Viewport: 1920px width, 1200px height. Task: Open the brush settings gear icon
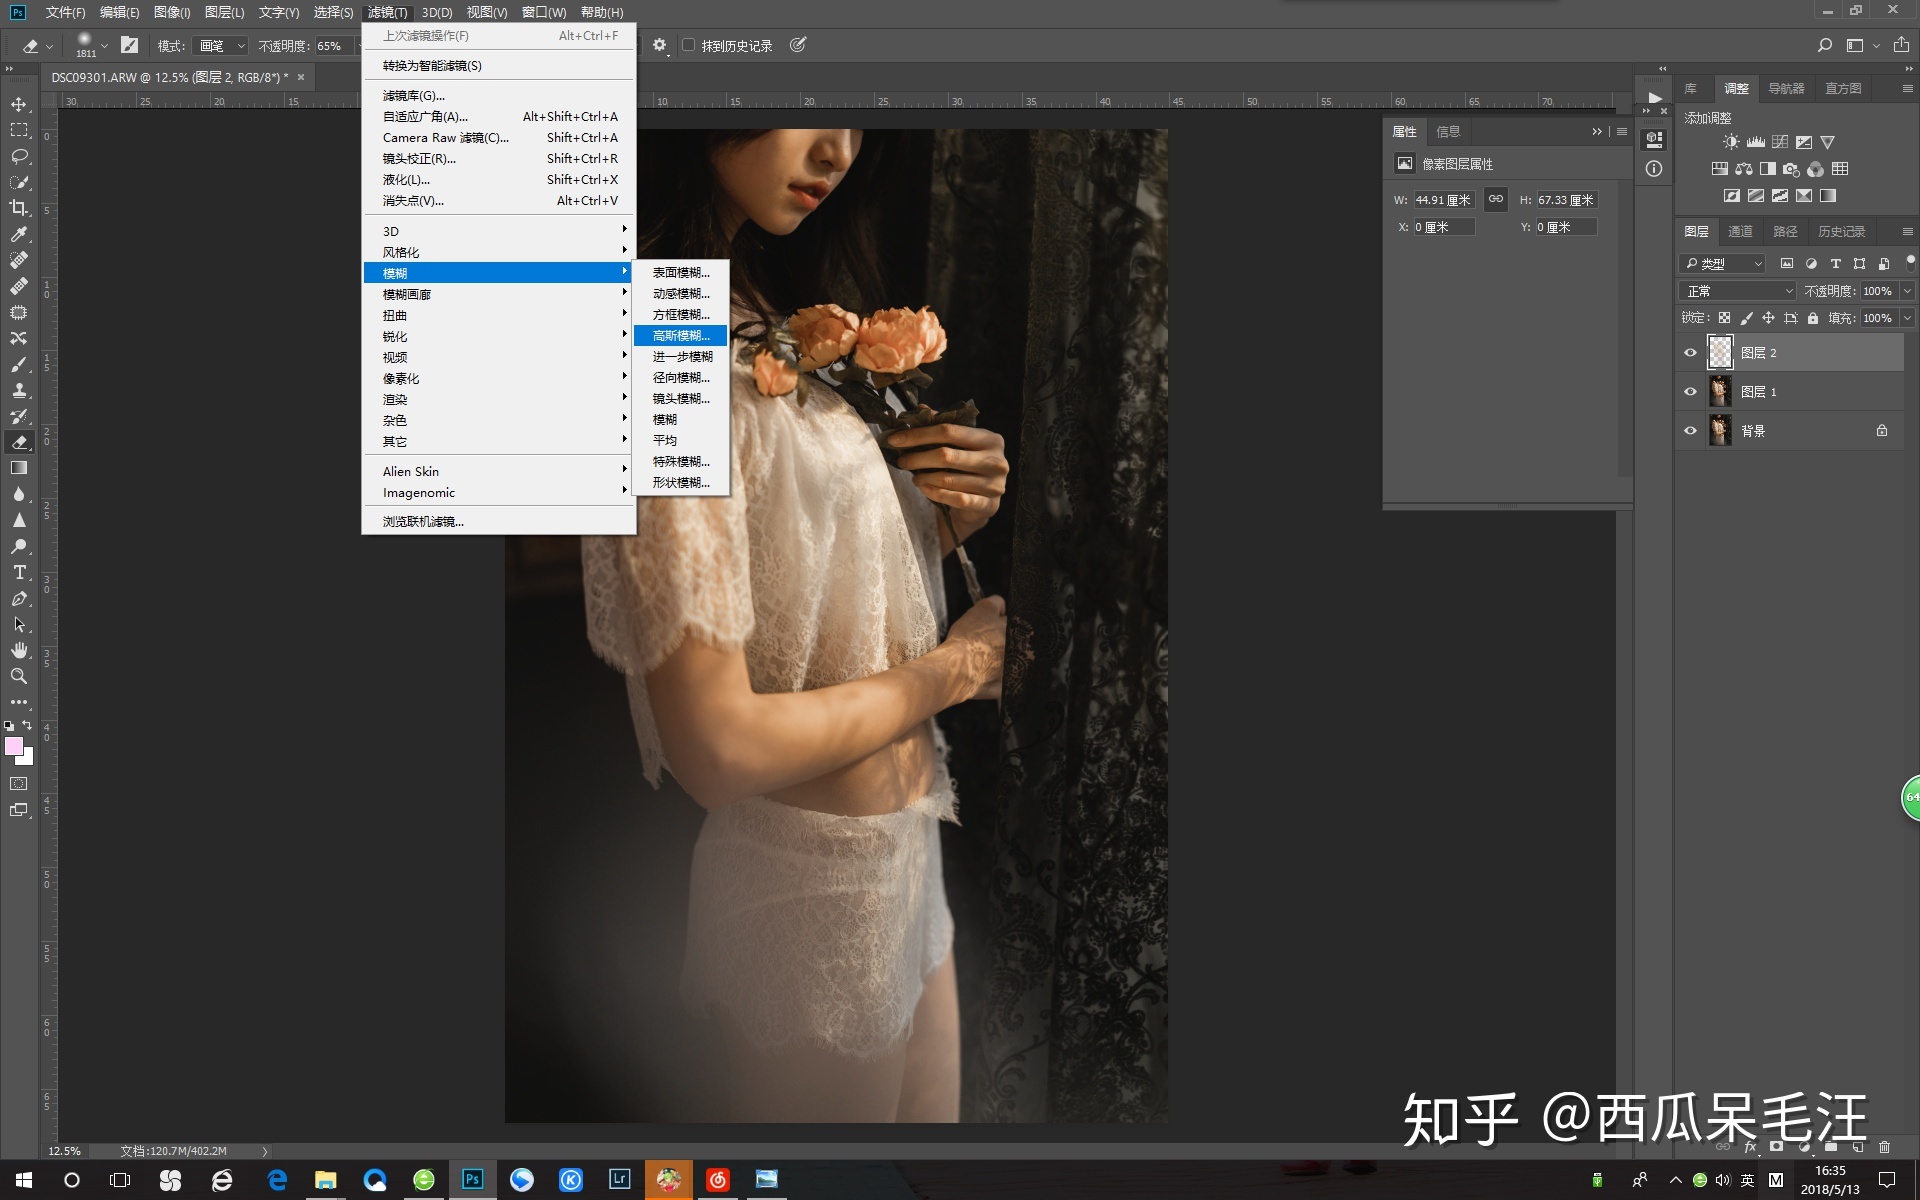tap(659, 45)
